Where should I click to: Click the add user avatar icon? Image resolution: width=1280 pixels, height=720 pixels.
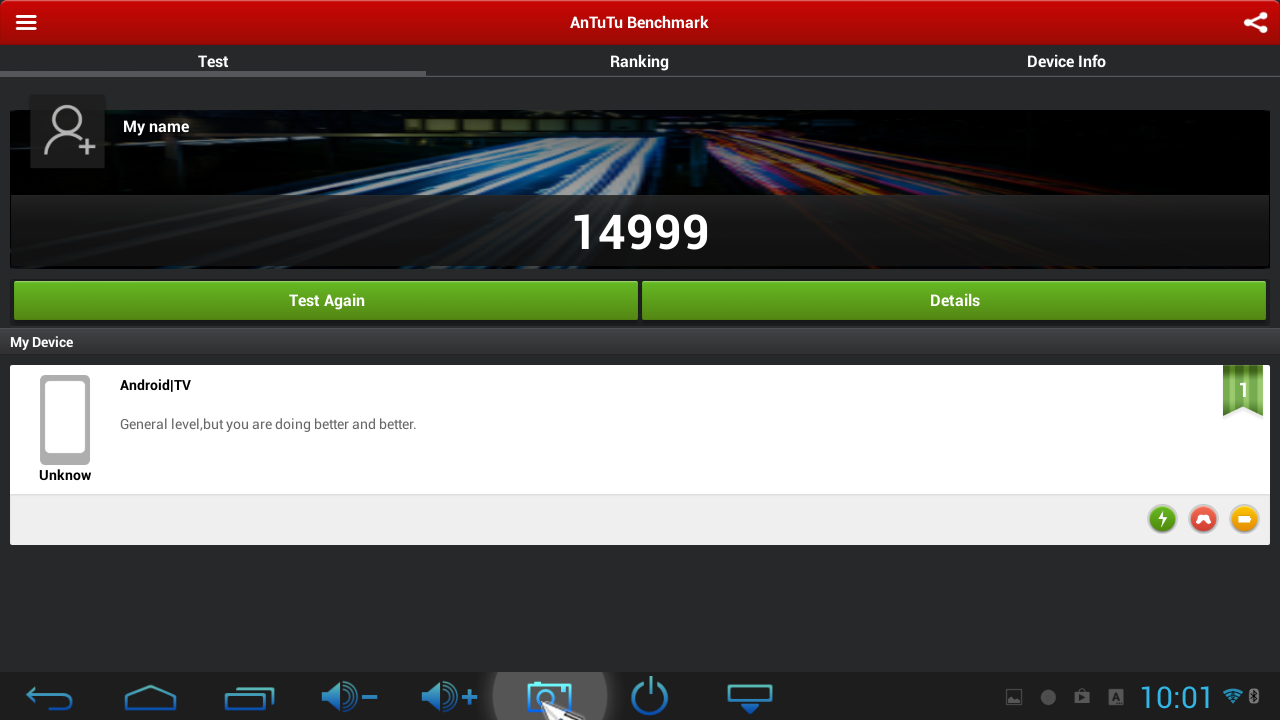(x=68, y=131)
